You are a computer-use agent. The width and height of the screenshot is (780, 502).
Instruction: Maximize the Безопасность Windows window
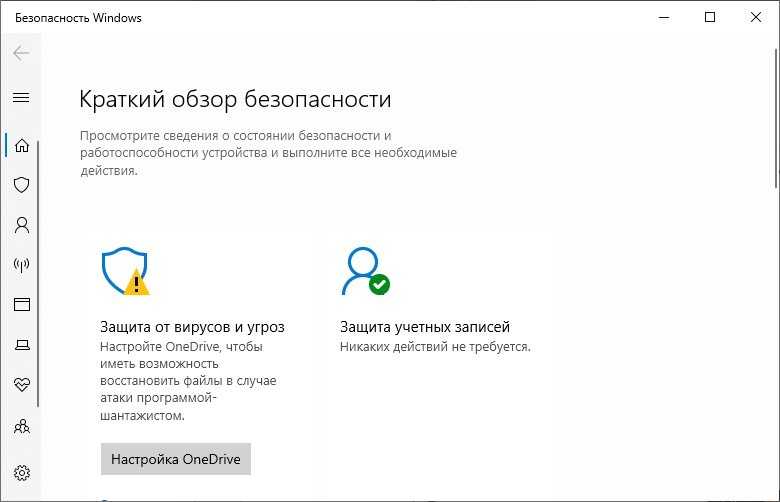pos(710,17)
